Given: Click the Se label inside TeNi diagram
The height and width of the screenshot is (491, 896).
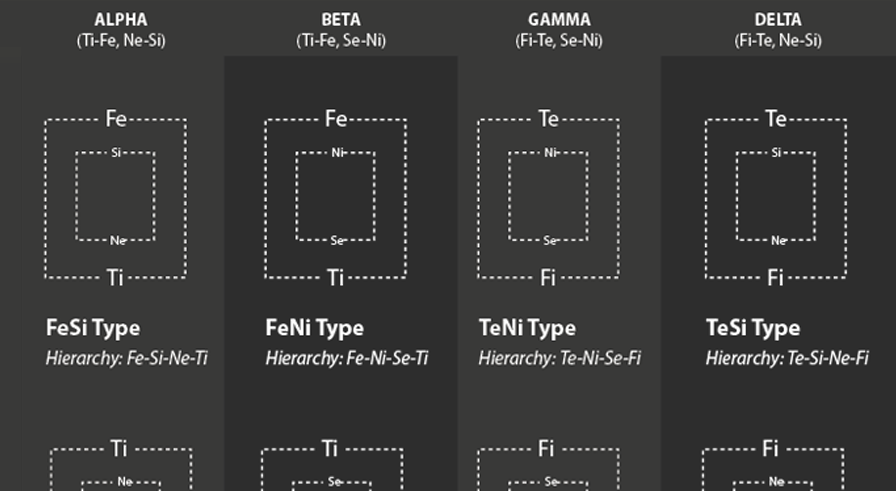Looking at the screenshot, I should coord(550,241).
